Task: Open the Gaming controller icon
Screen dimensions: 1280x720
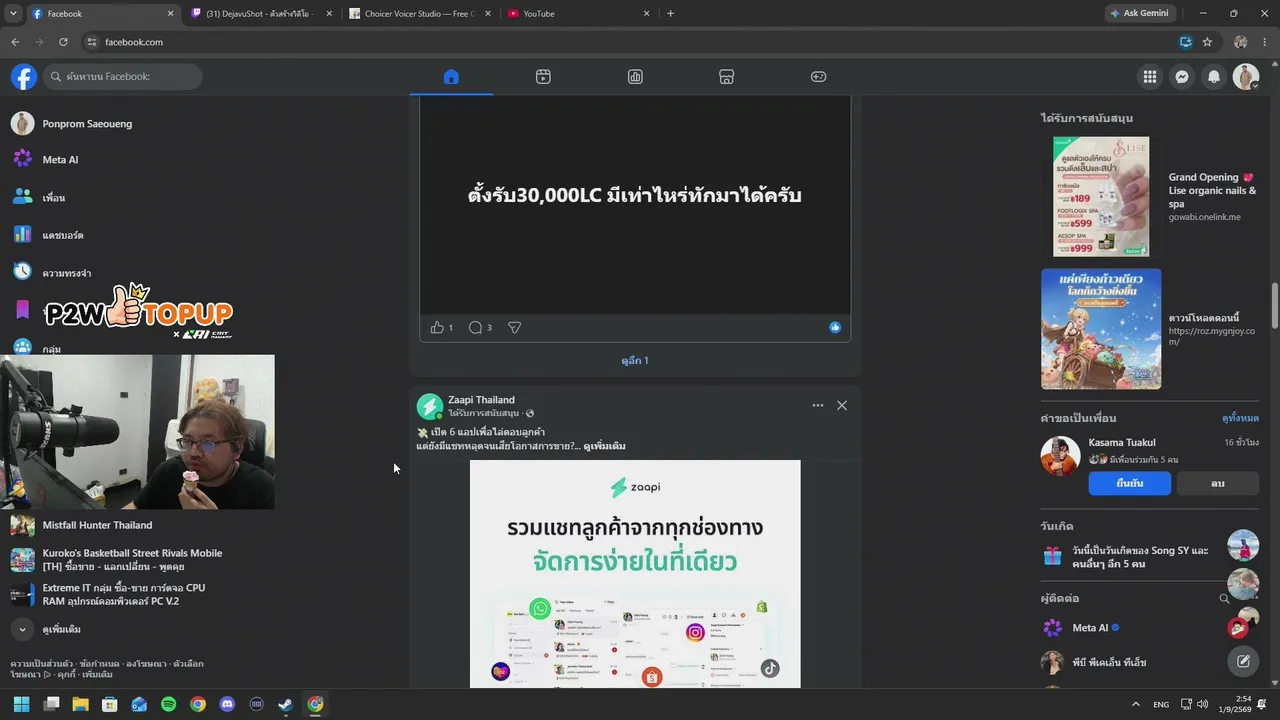Action: click(818, 77)
